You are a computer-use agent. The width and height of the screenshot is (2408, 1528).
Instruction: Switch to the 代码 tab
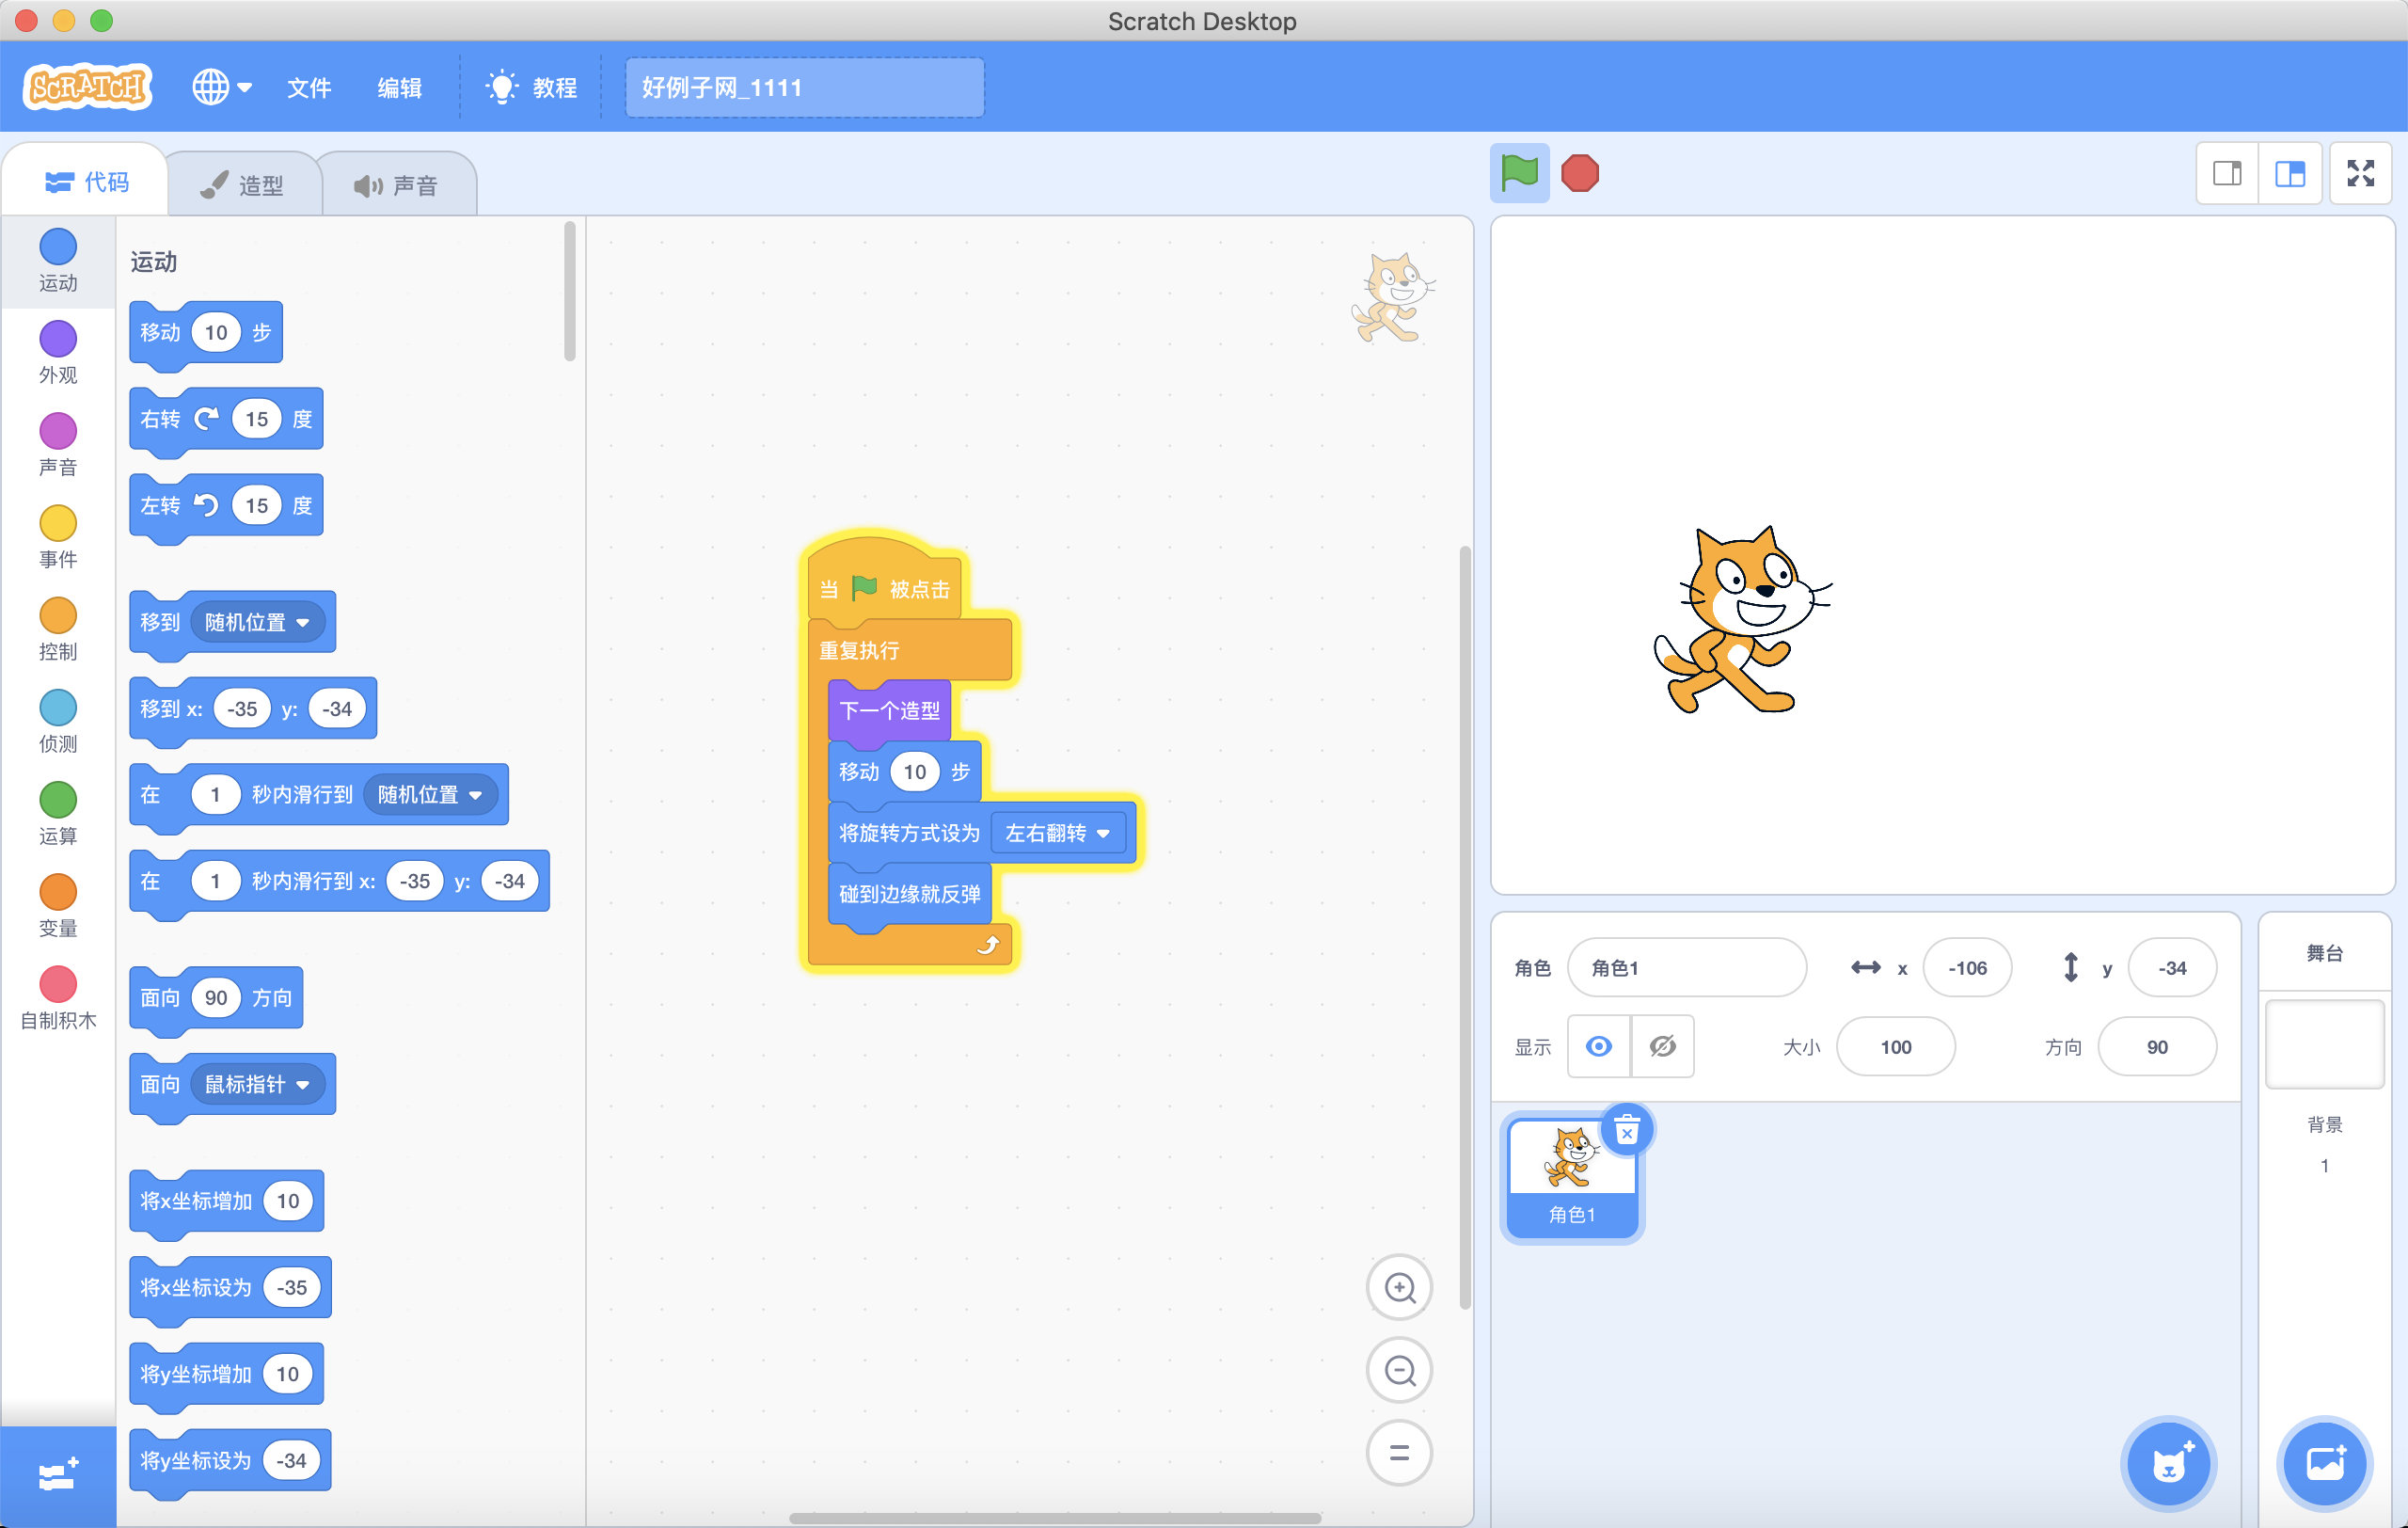[x=87, y=182]
